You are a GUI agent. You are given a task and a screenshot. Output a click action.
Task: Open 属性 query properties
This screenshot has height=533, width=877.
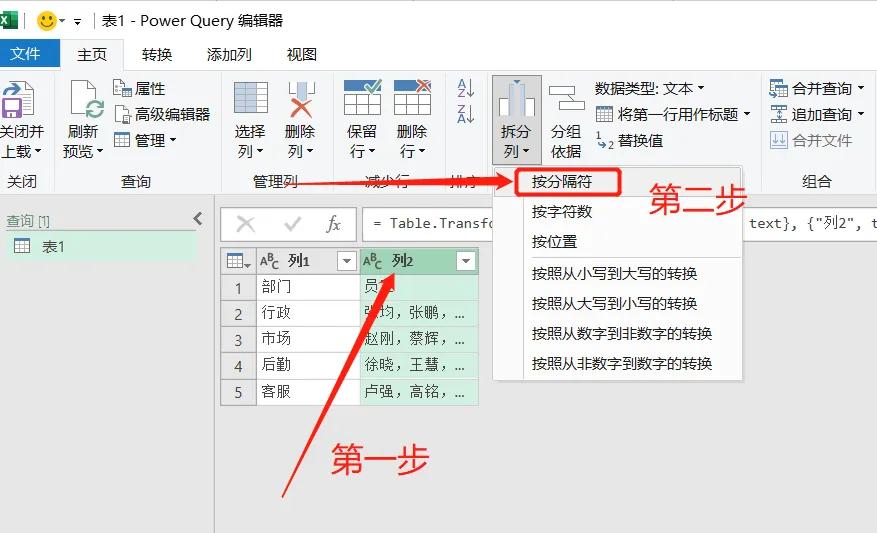[x=139, y=88]
